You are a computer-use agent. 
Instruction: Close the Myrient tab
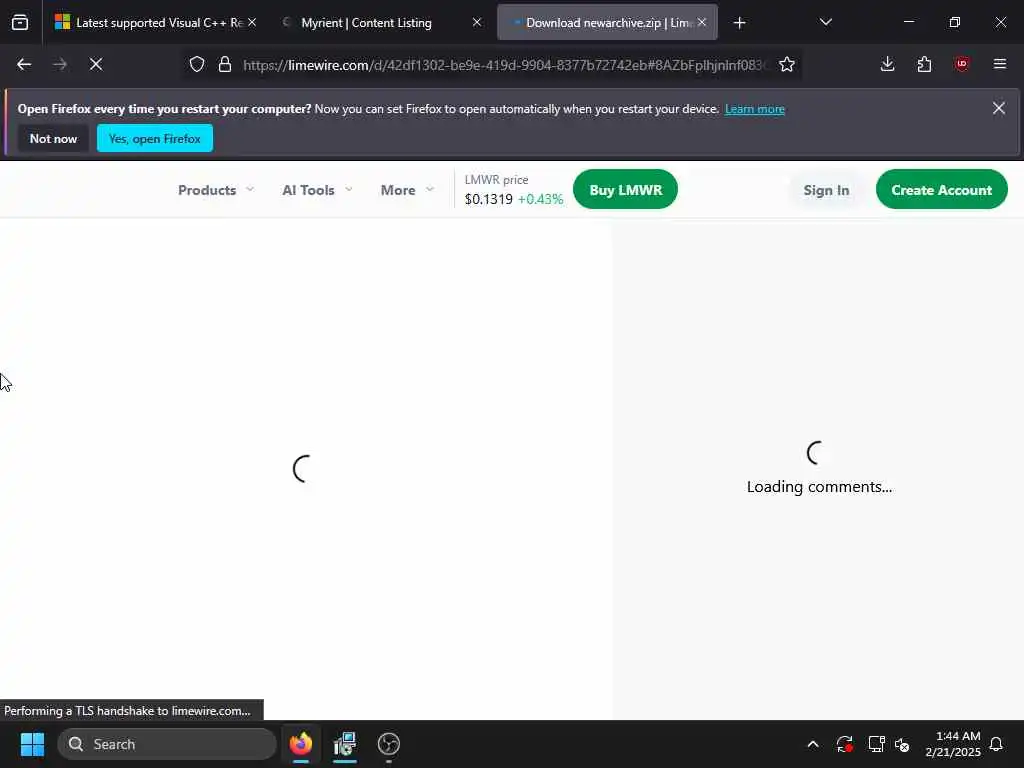[x=477, y=22]
